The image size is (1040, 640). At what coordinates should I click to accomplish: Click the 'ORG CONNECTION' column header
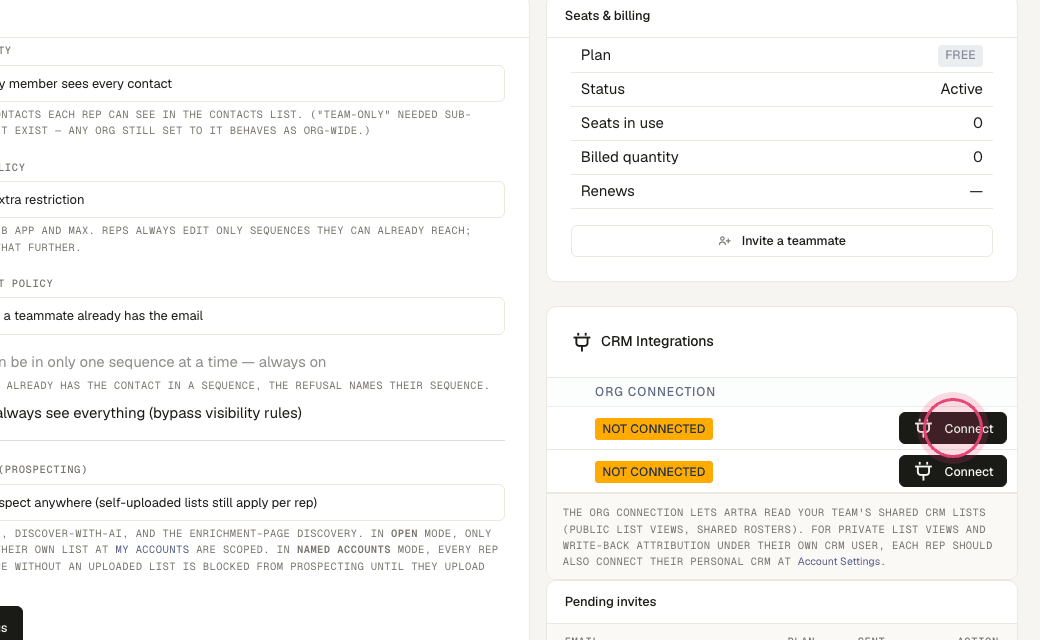[x=655, y=392]
